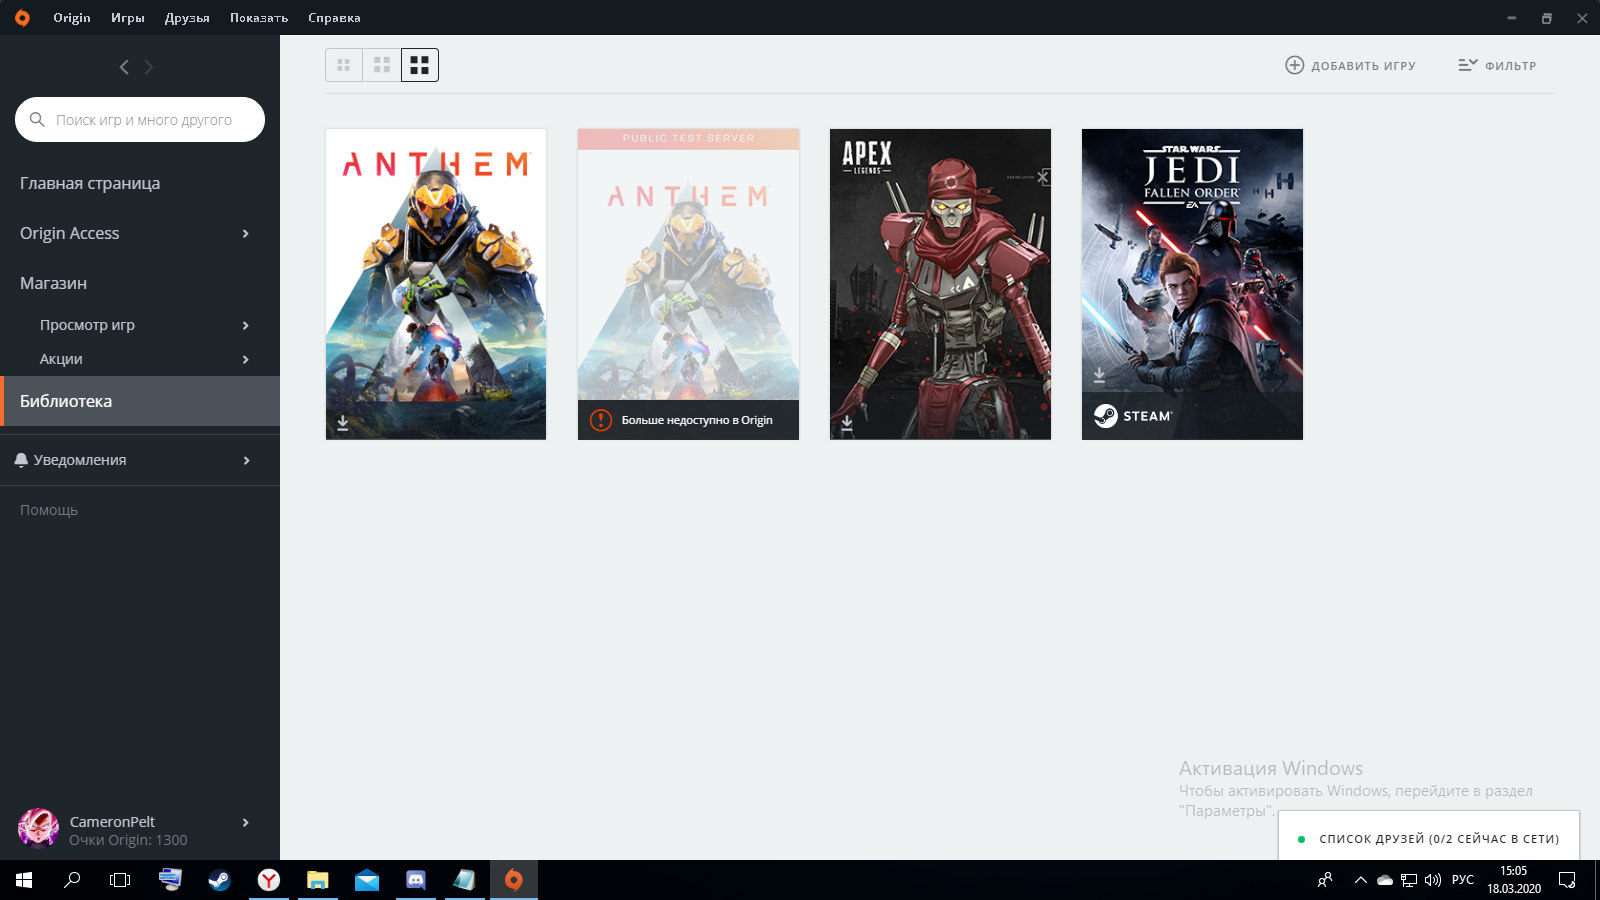Viewport: 1600px width, 900px height.
Task: Open the Mail app from the taskbar
Action: point(366,880)
